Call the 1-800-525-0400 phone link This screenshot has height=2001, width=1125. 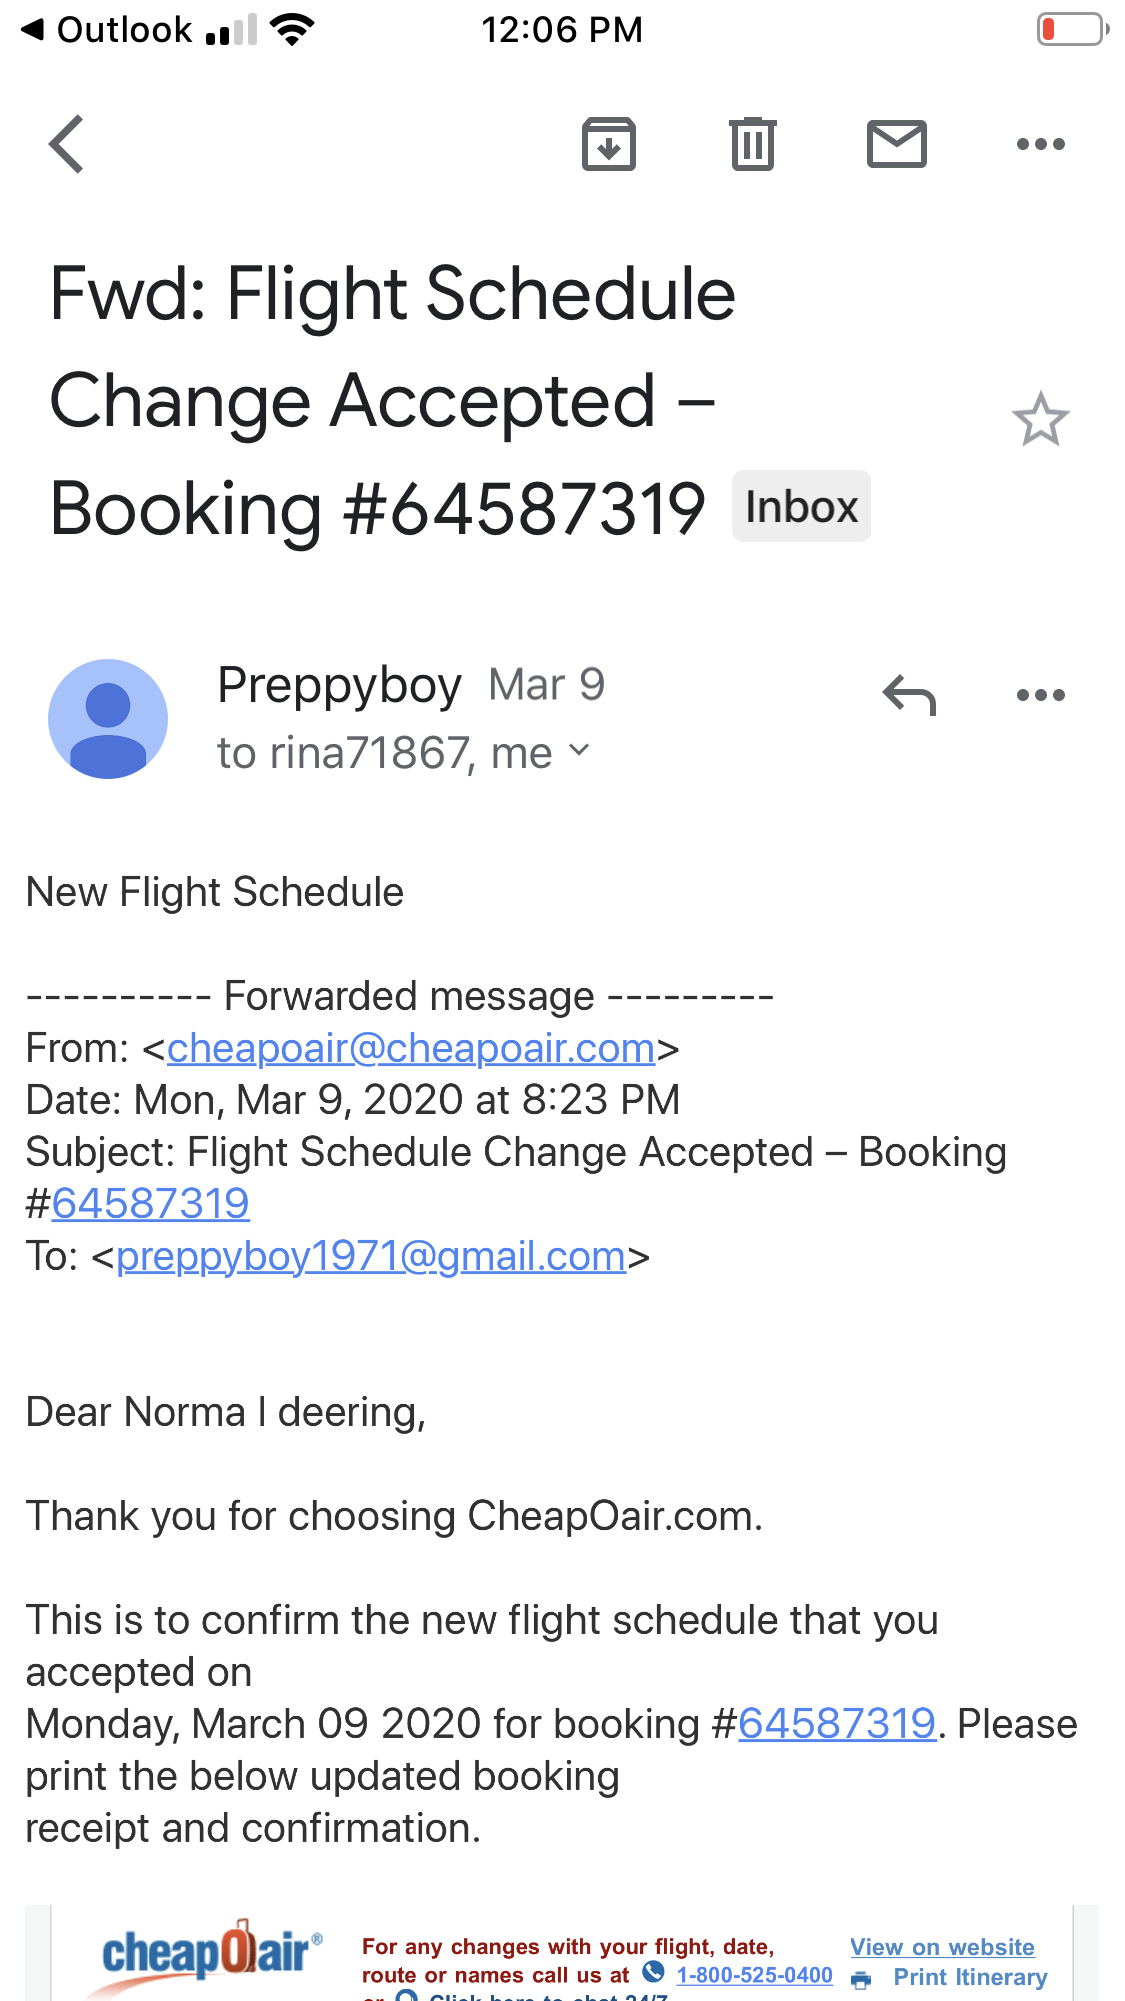pyautogui.click(x=754, y=1975)
